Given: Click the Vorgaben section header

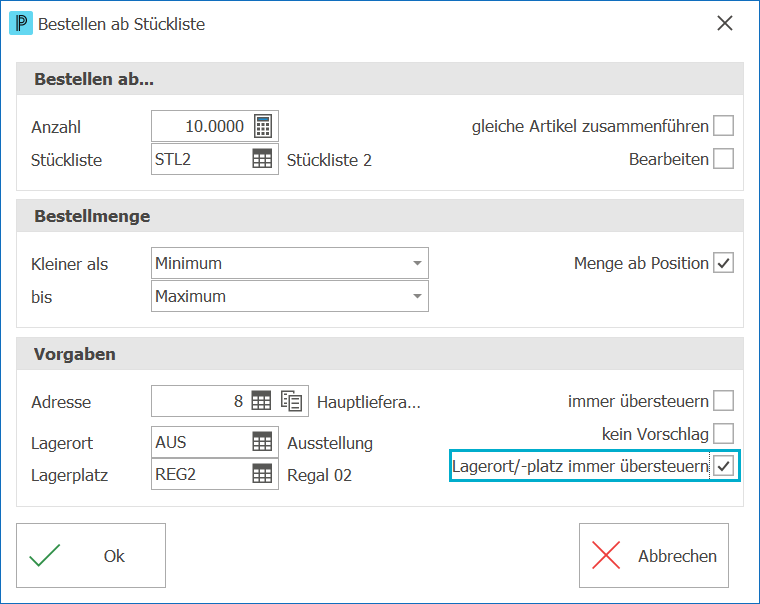Looking at the screenshot, I should coord(380,354).
